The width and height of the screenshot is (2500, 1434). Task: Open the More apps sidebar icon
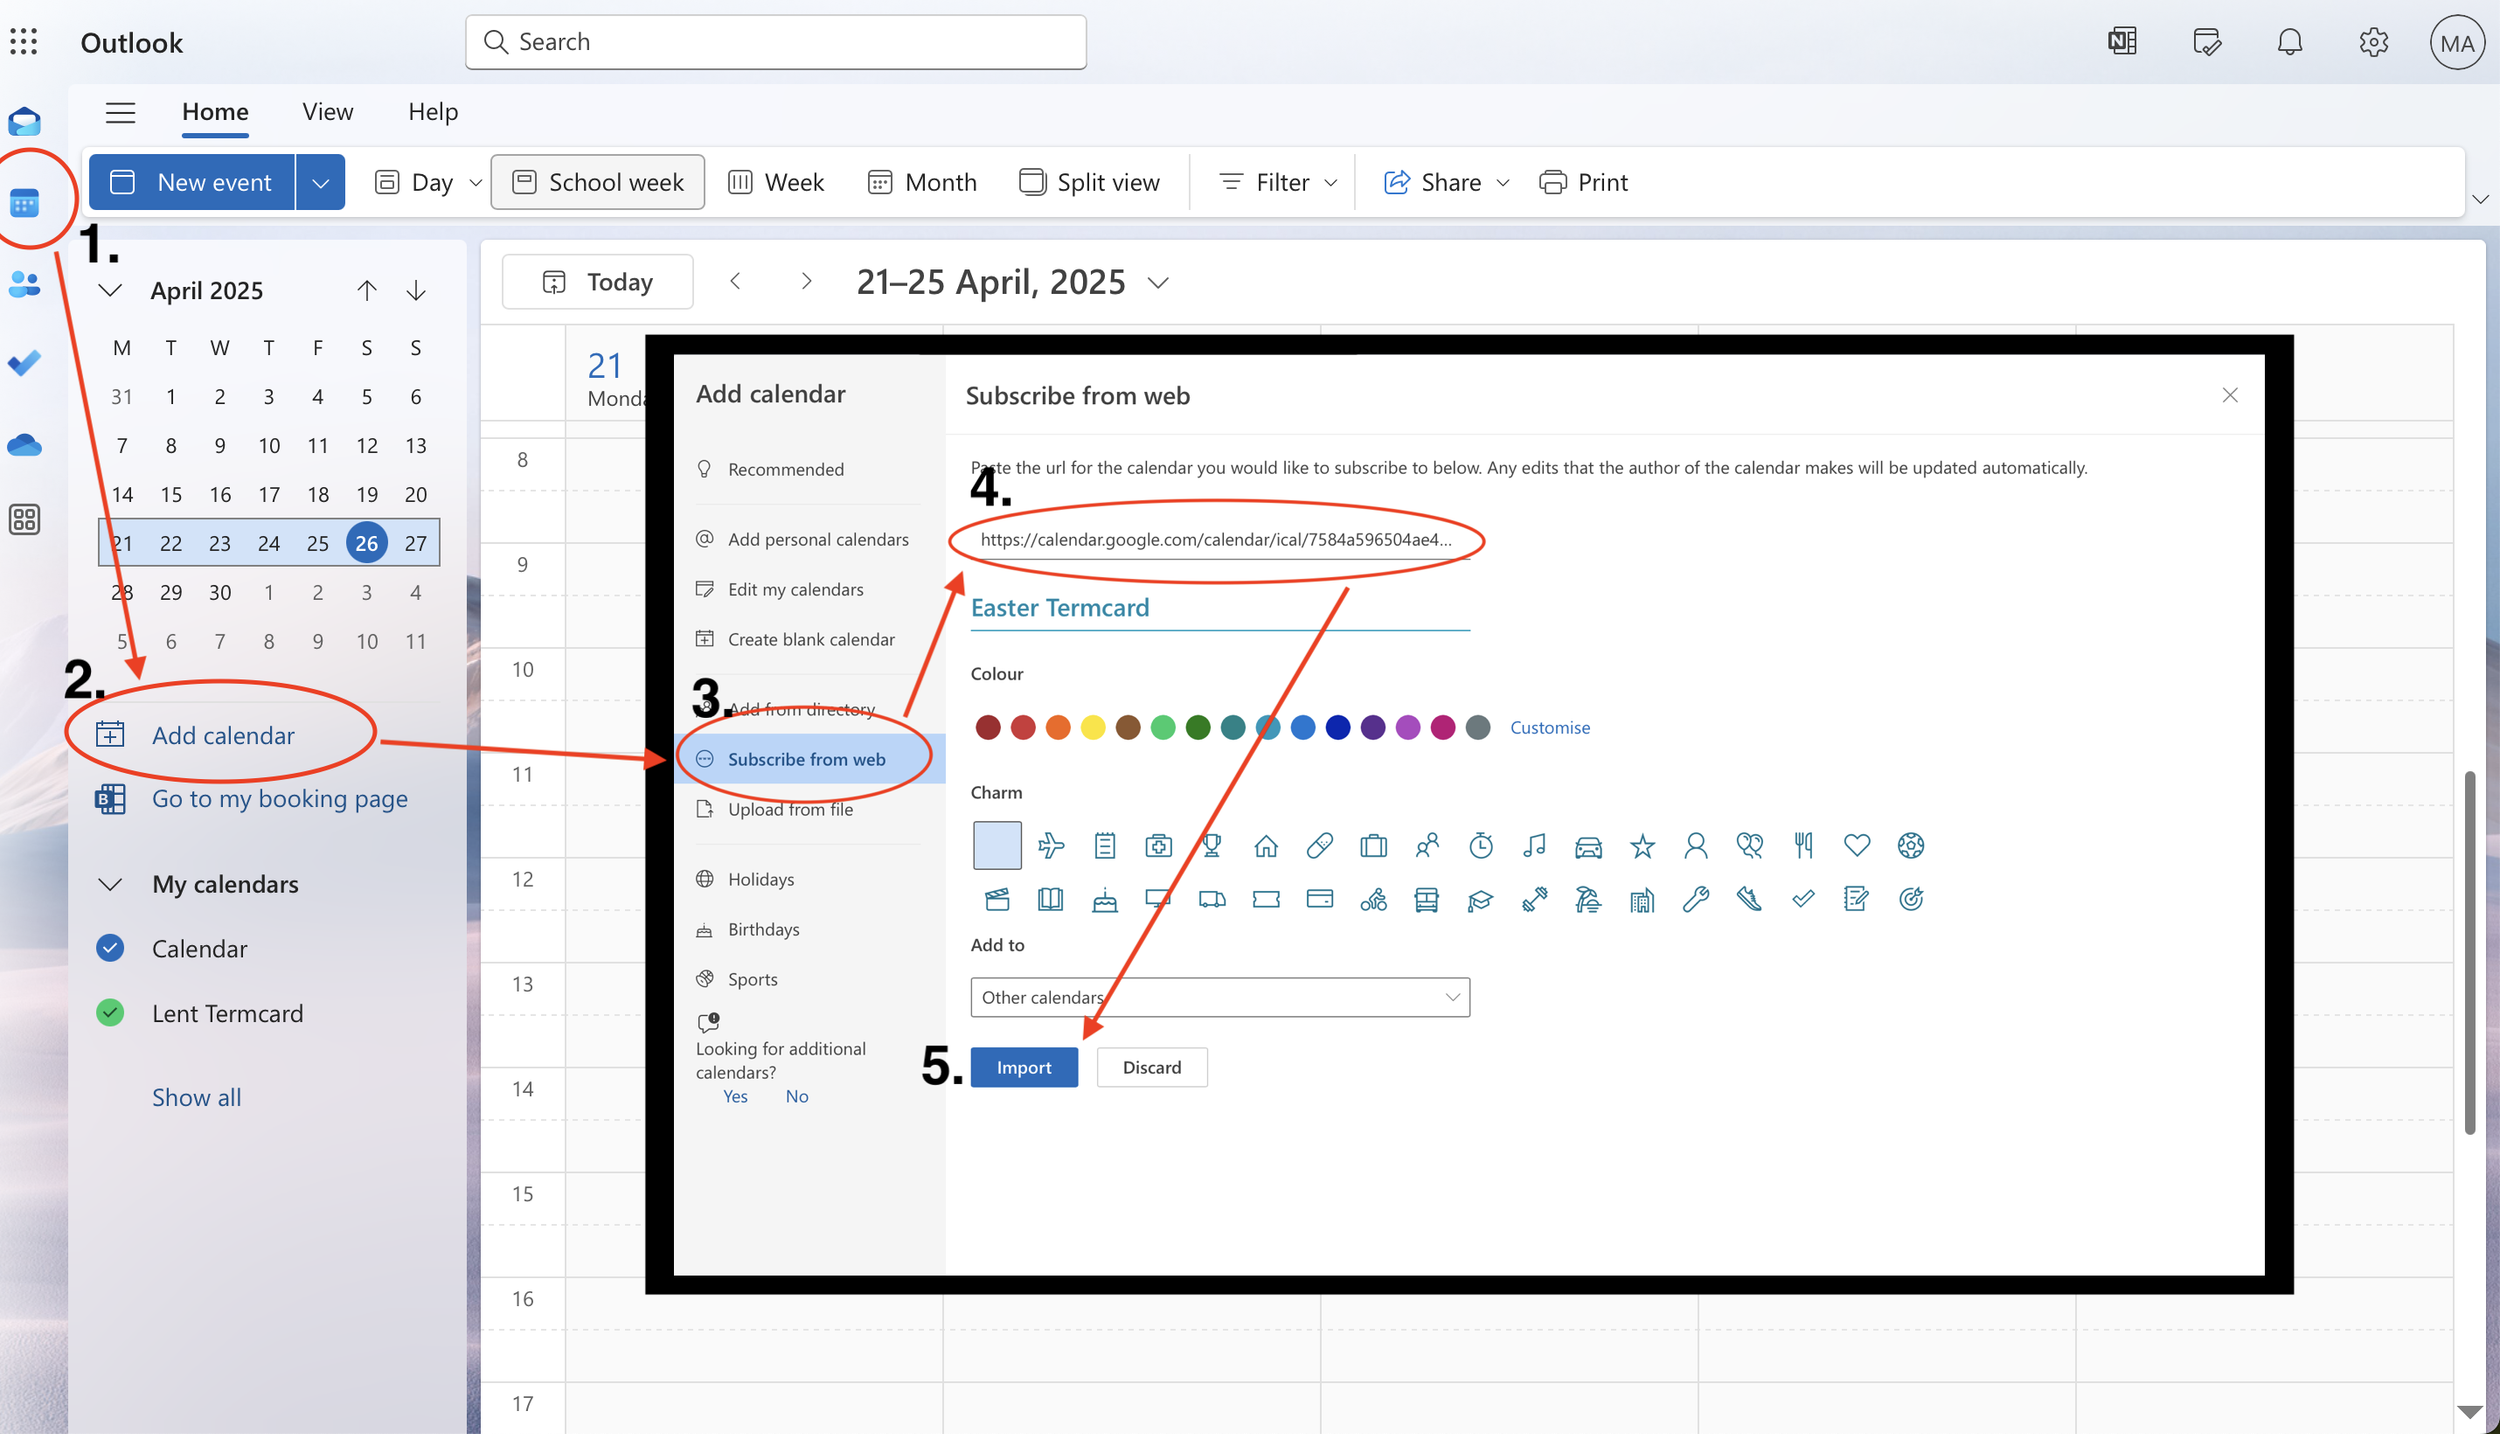point(24,520)
